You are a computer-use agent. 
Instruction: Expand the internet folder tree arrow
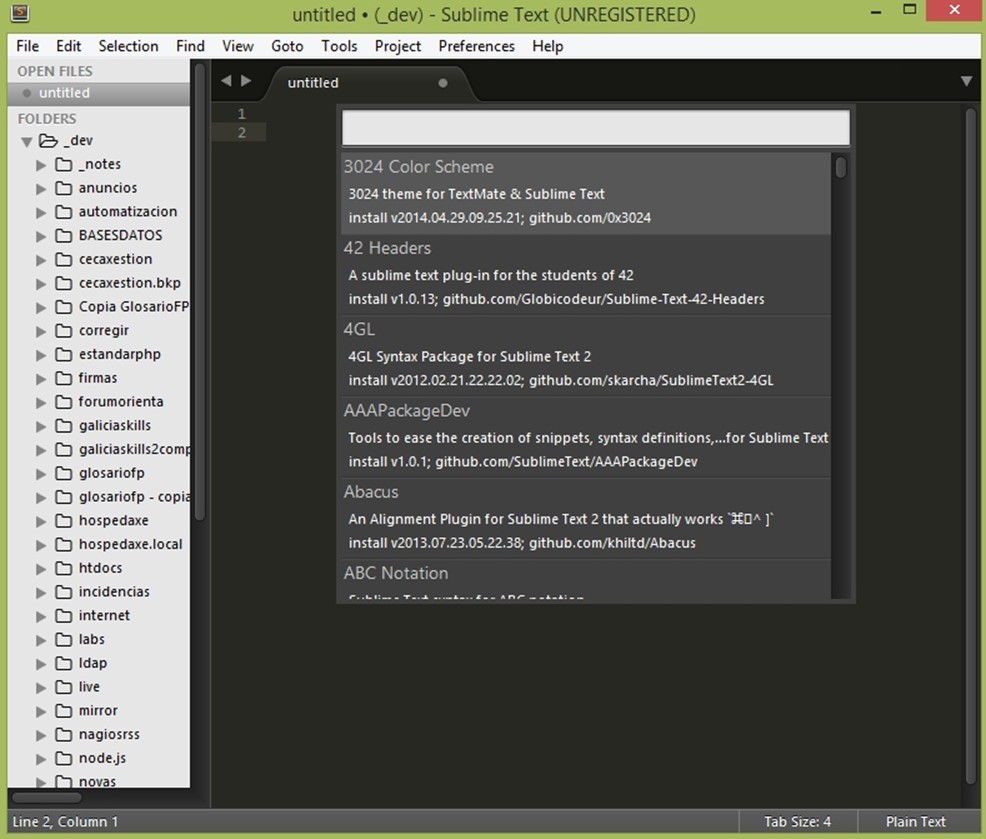[x=41, y=616]
